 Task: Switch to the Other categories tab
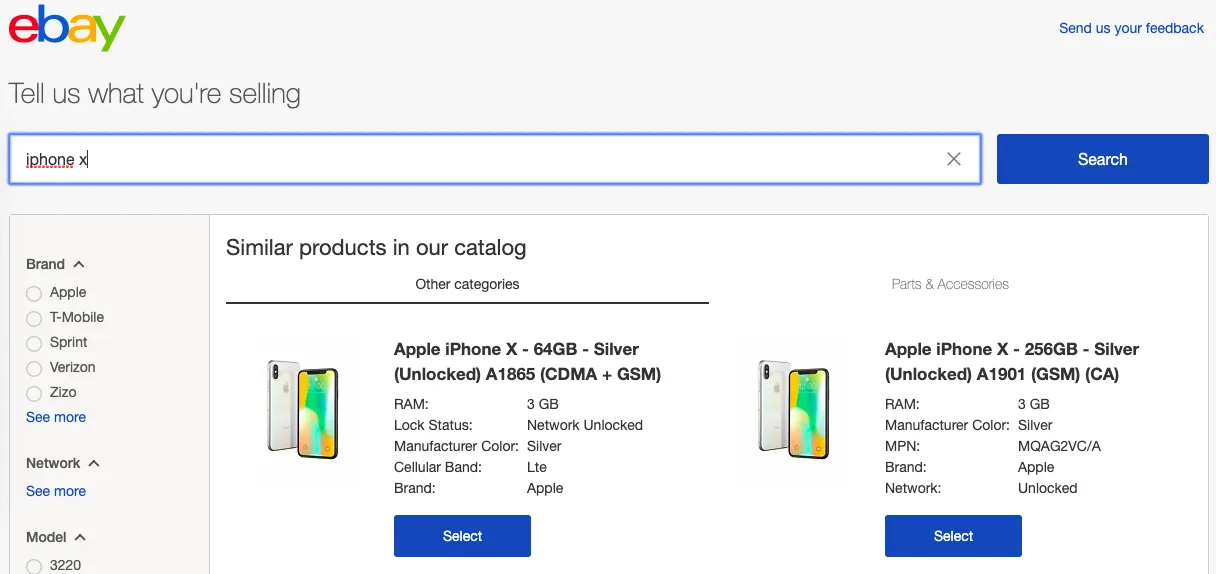[467, 284]
